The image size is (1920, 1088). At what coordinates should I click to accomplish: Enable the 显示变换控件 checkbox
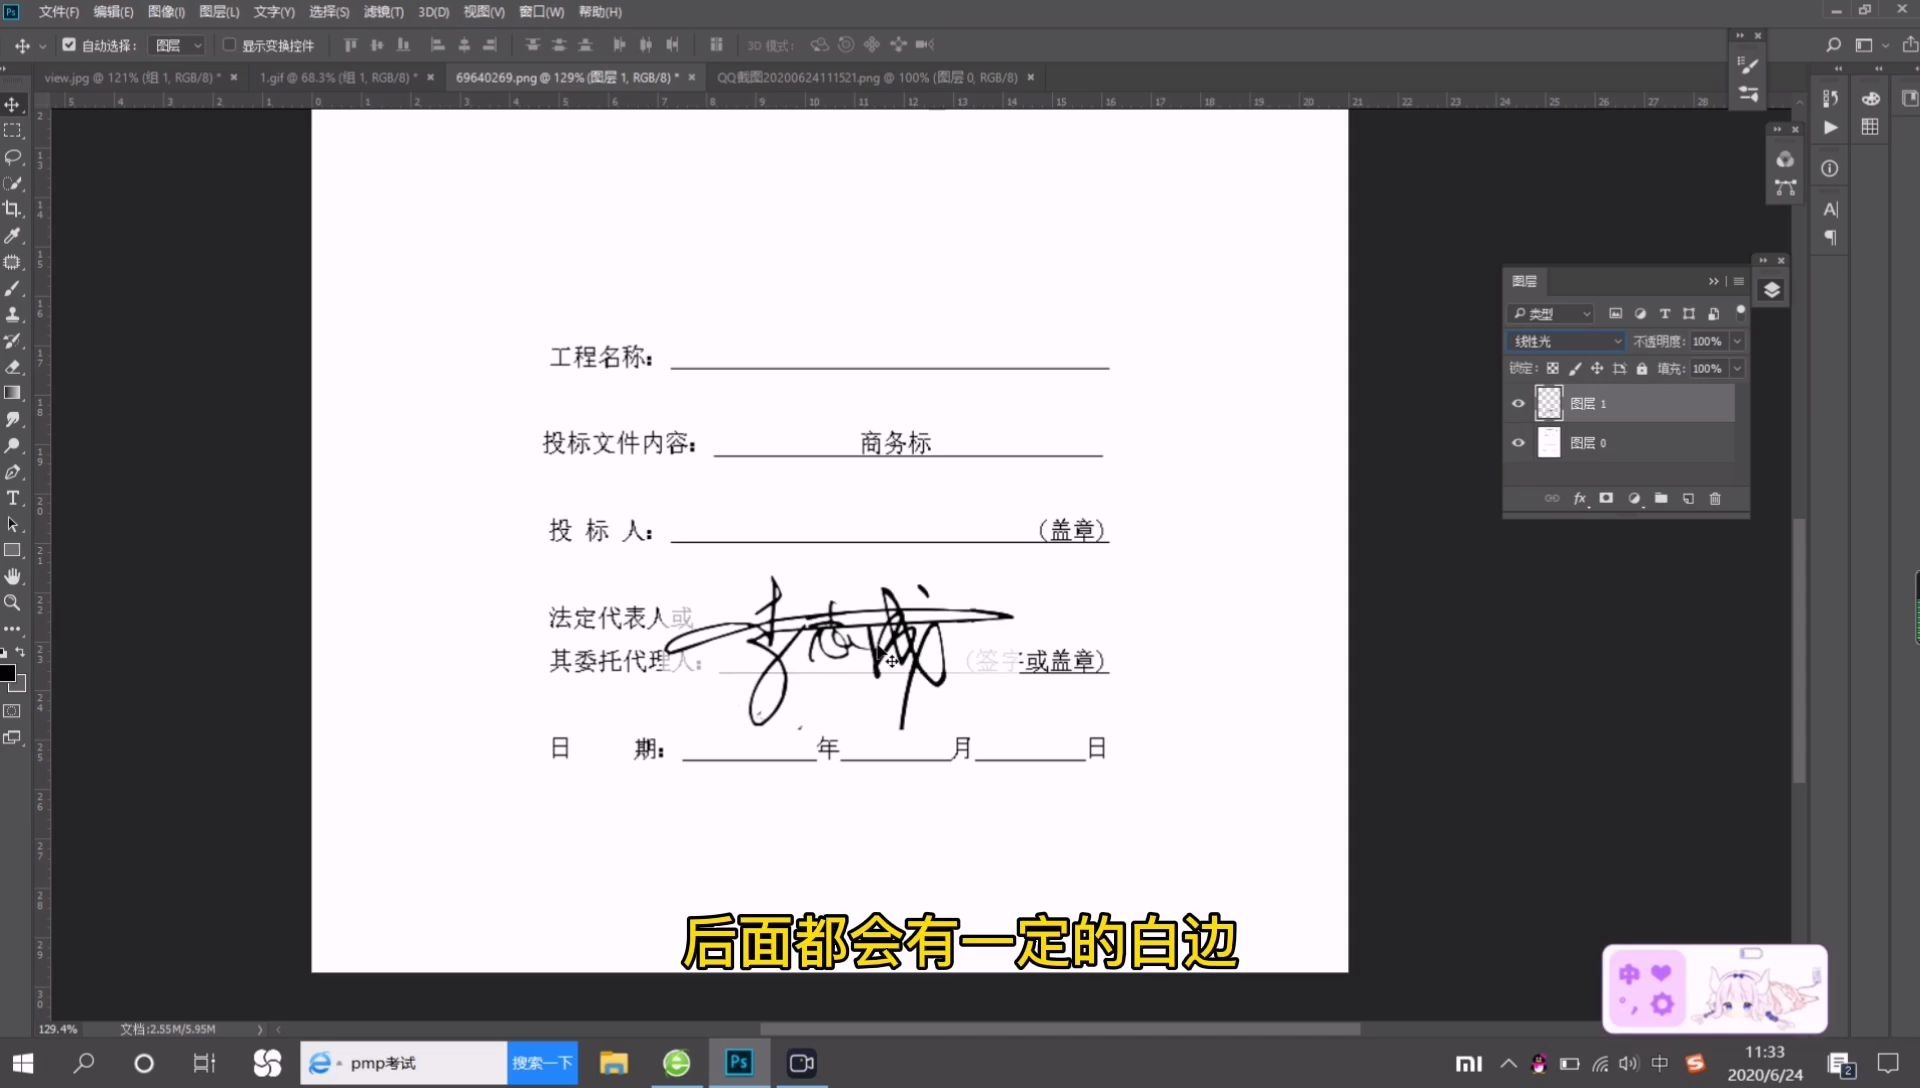click(231, 45)
